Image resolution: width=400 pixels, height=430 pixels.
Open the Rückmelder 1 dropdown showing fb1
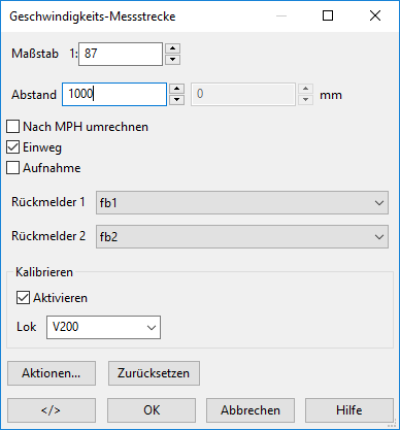[x=242, y=203]
